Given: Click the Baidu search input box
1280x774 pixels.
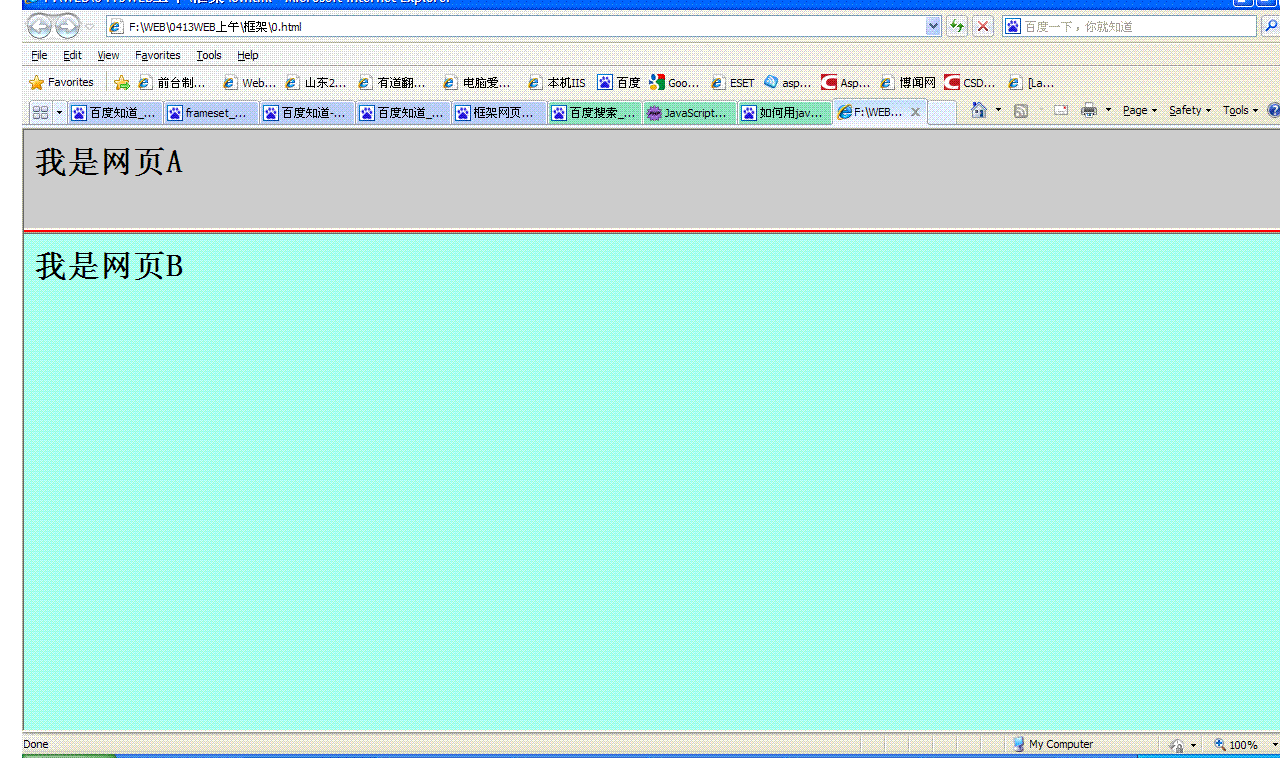Looking at the screenshot, I should click(x=1137, y=27).
